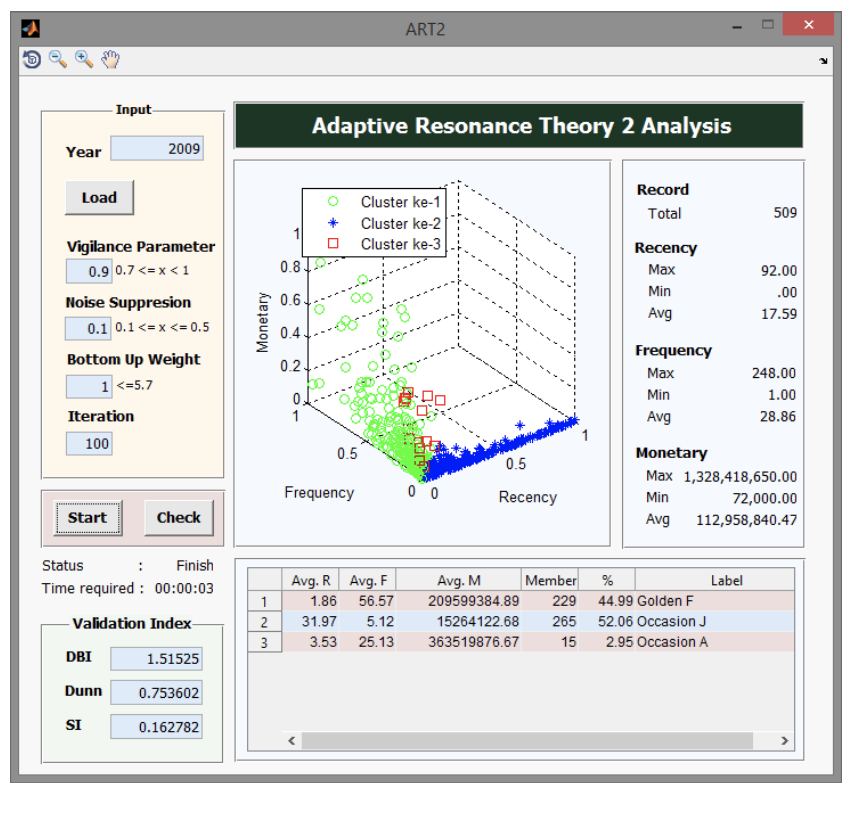This screenshot has width=858, height=818.
Task: Click the undock arrow at toolbar right
Action: pos(823,62)
